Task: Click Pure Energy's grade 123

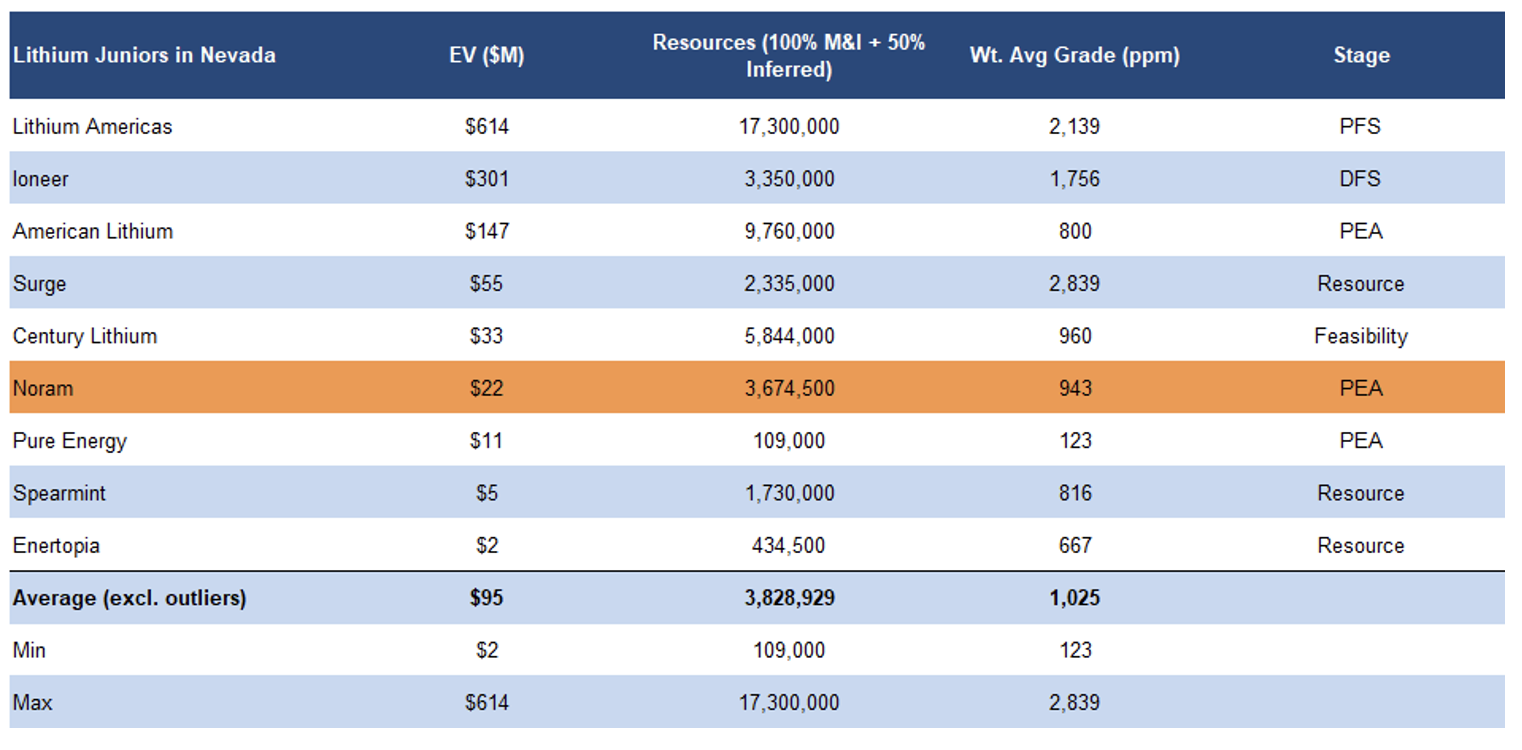Action: (x=1075, y=441)
